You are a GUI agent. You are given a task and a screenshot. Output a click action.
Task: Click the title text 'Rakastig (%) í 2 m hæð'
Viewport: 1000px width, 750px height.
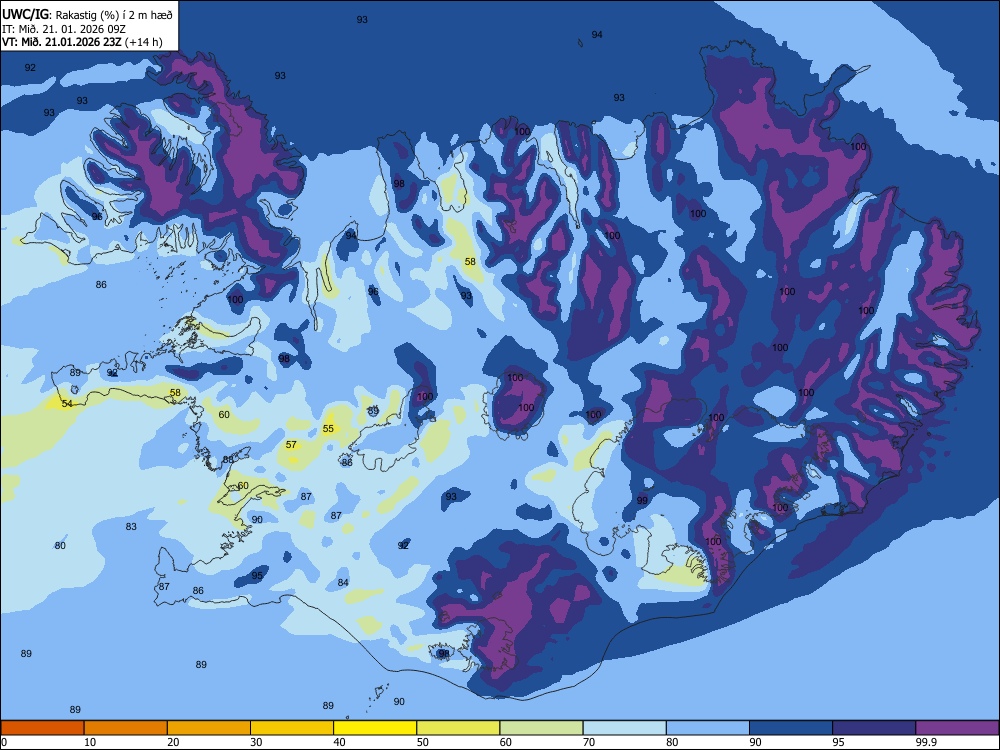click(x=114, y=15)
